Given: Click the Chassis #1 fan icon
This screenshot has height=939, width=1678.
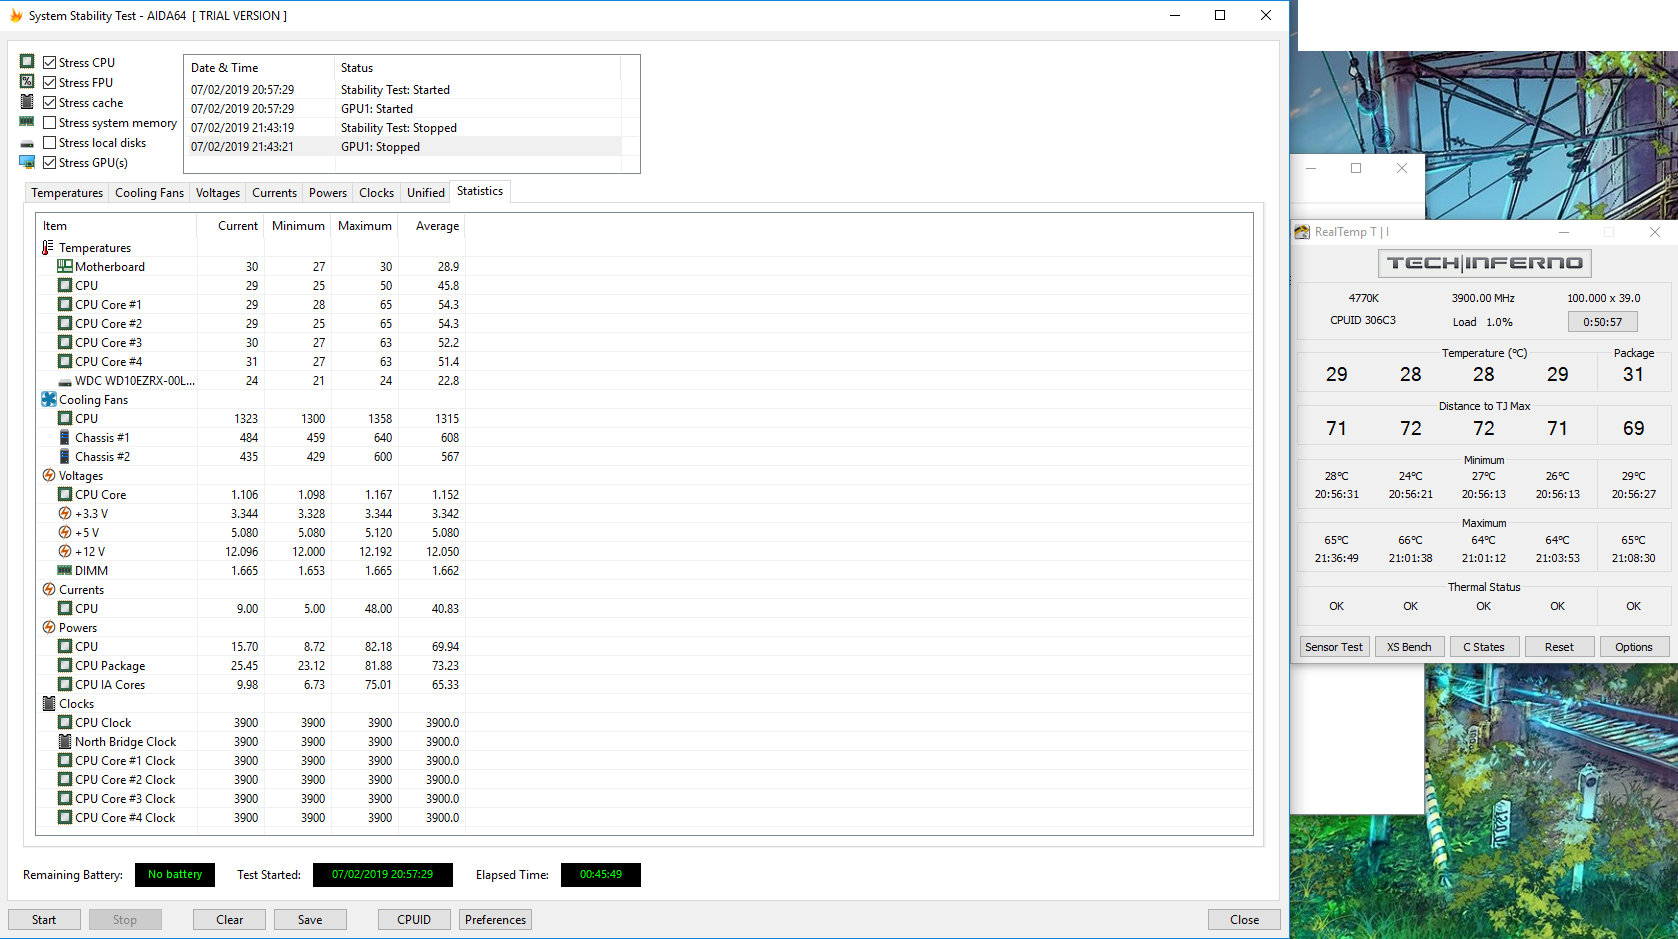Looking at the screenshot, I should tap(65, 437).
